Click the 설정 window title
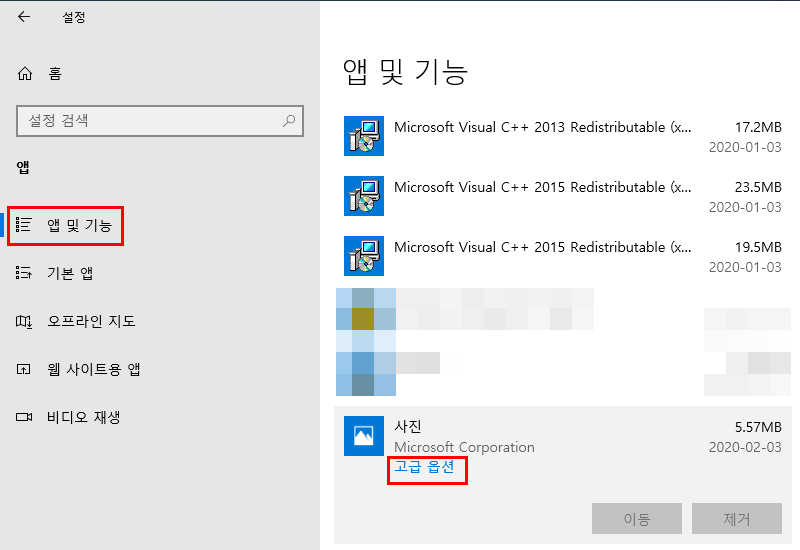The width and height of the screenshot is (800, 550). (74, 17)
